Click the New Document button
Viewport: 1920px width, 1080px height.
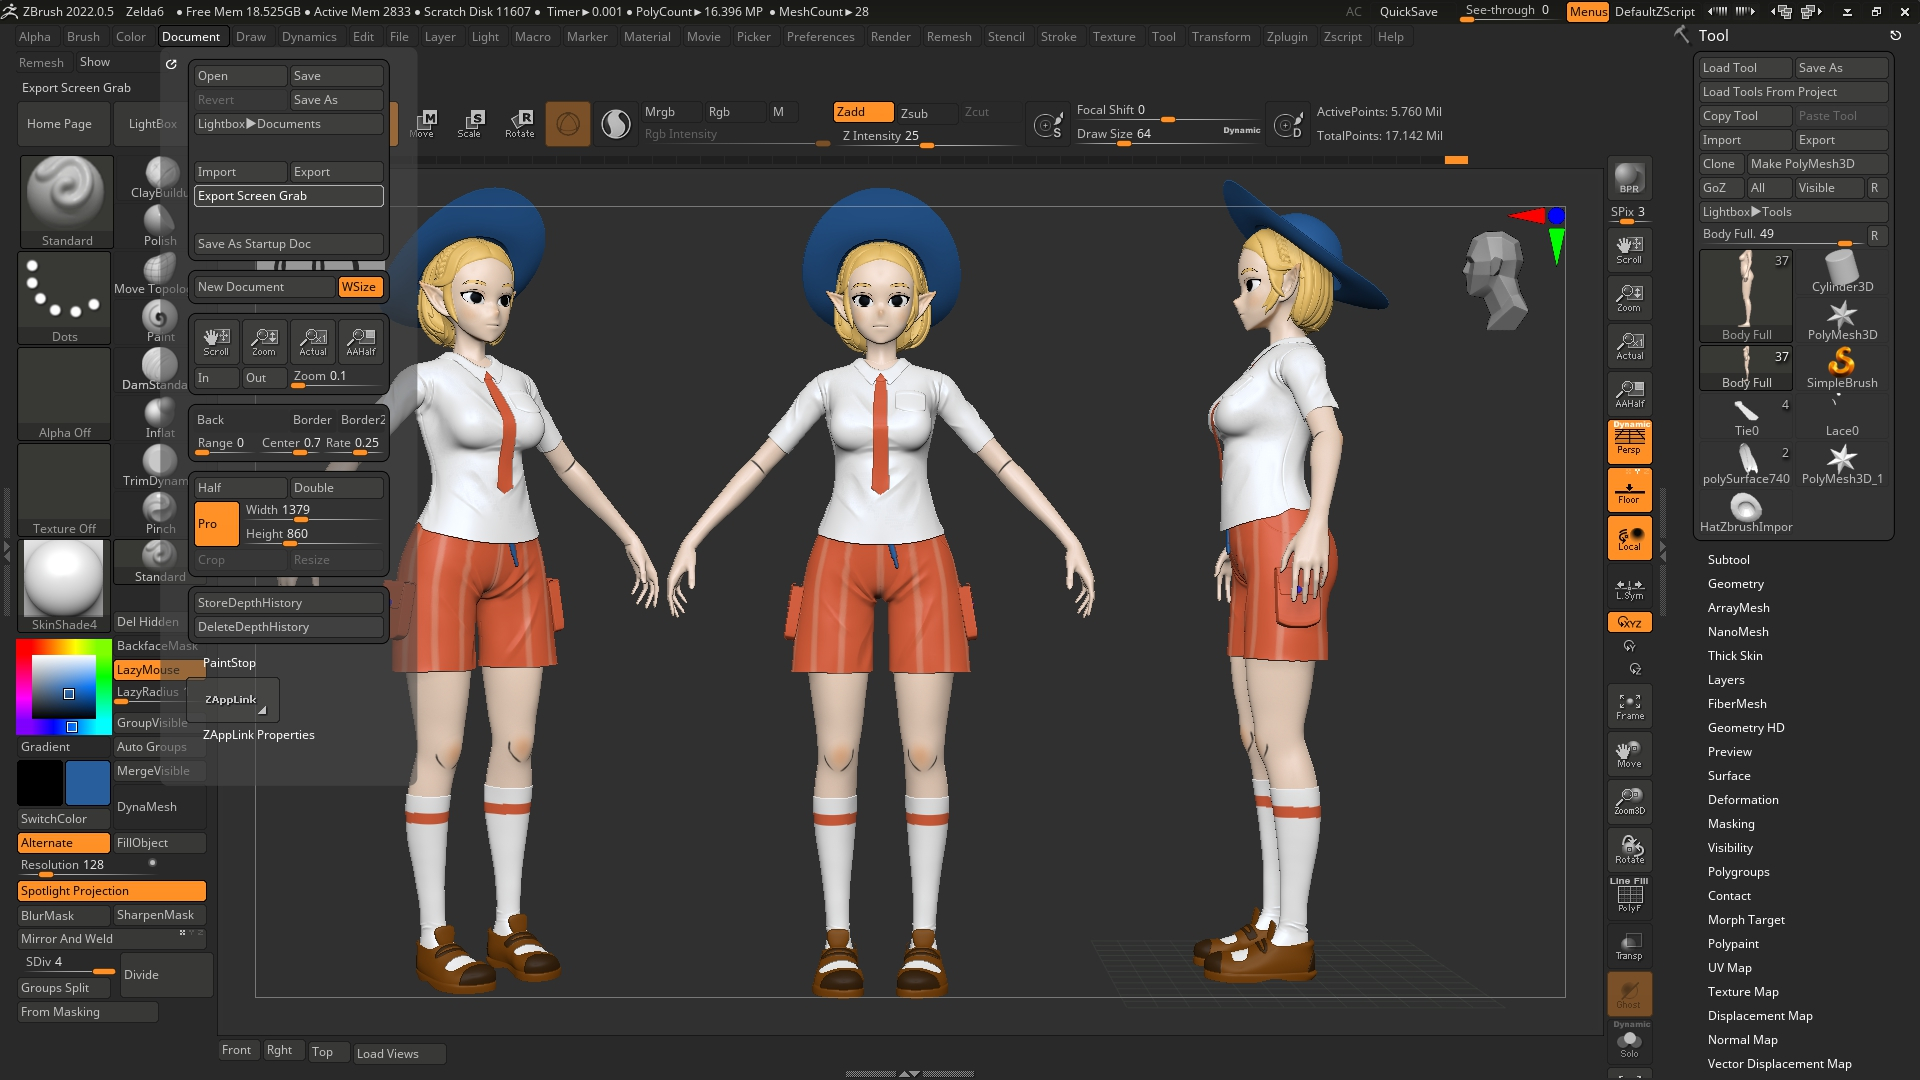coord(264,287)
